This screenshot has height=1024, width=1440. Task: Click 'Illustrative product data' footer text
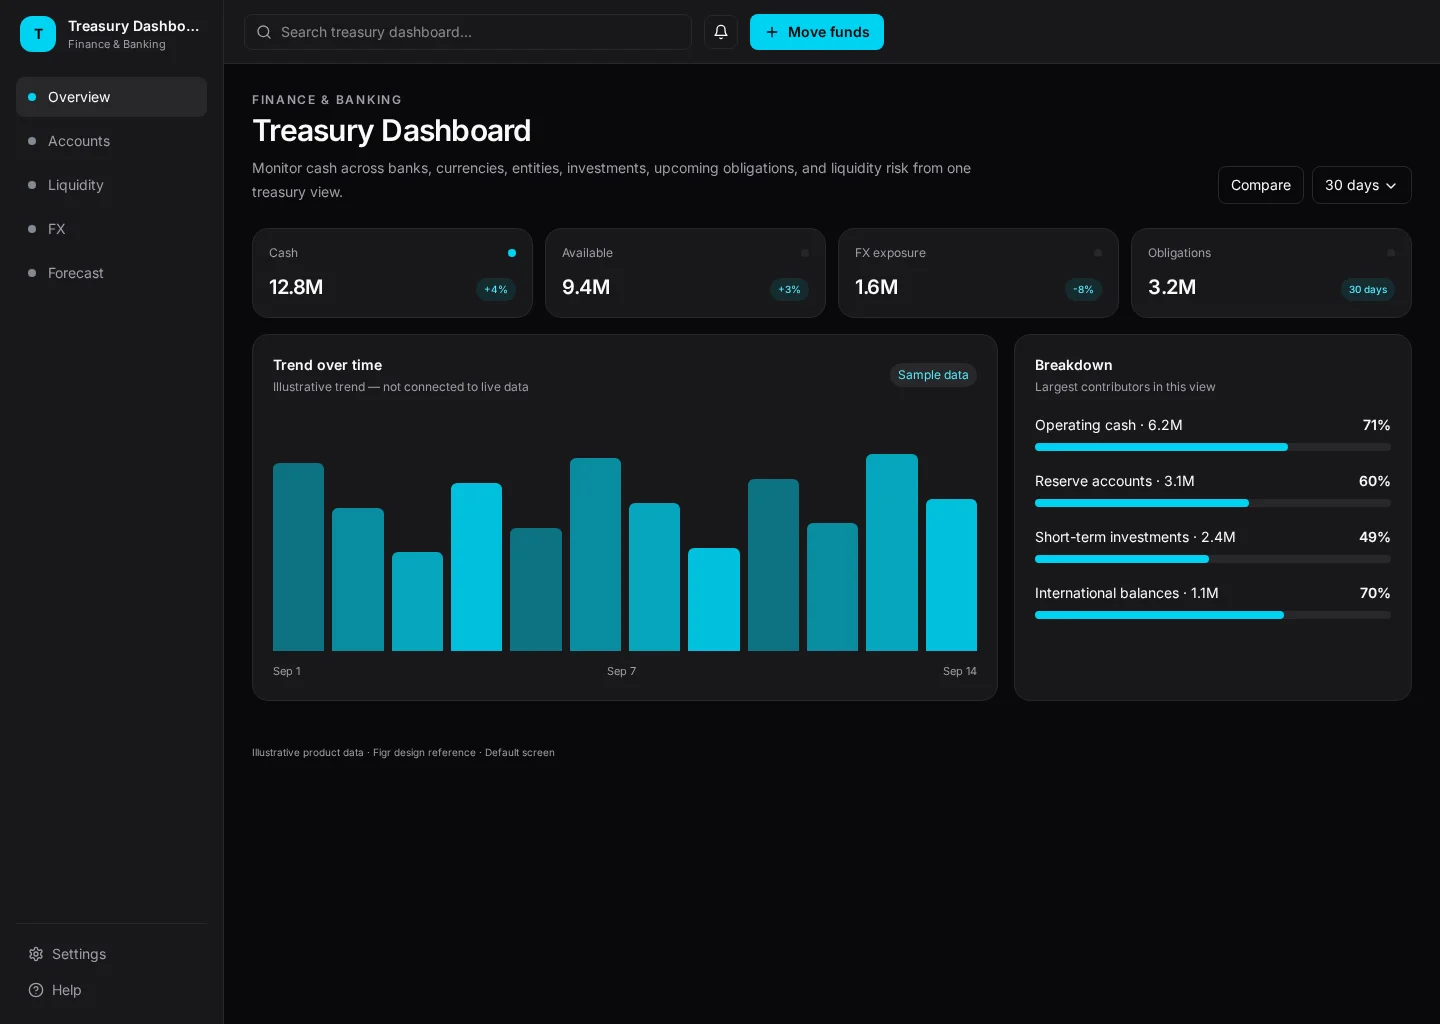(308, 753)
